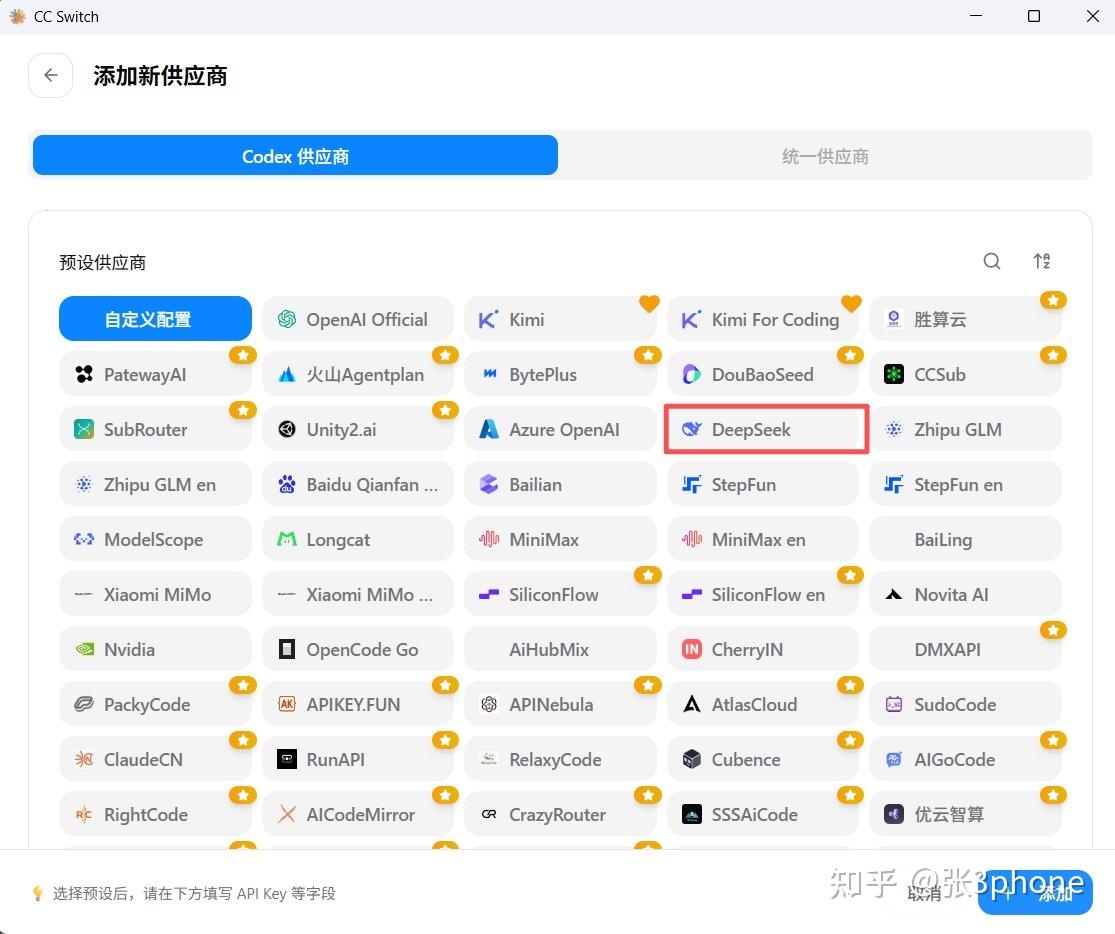Choose SSSAiCode provider
The height and width of the screenshot is (934, 1115).
pos(763,814)
